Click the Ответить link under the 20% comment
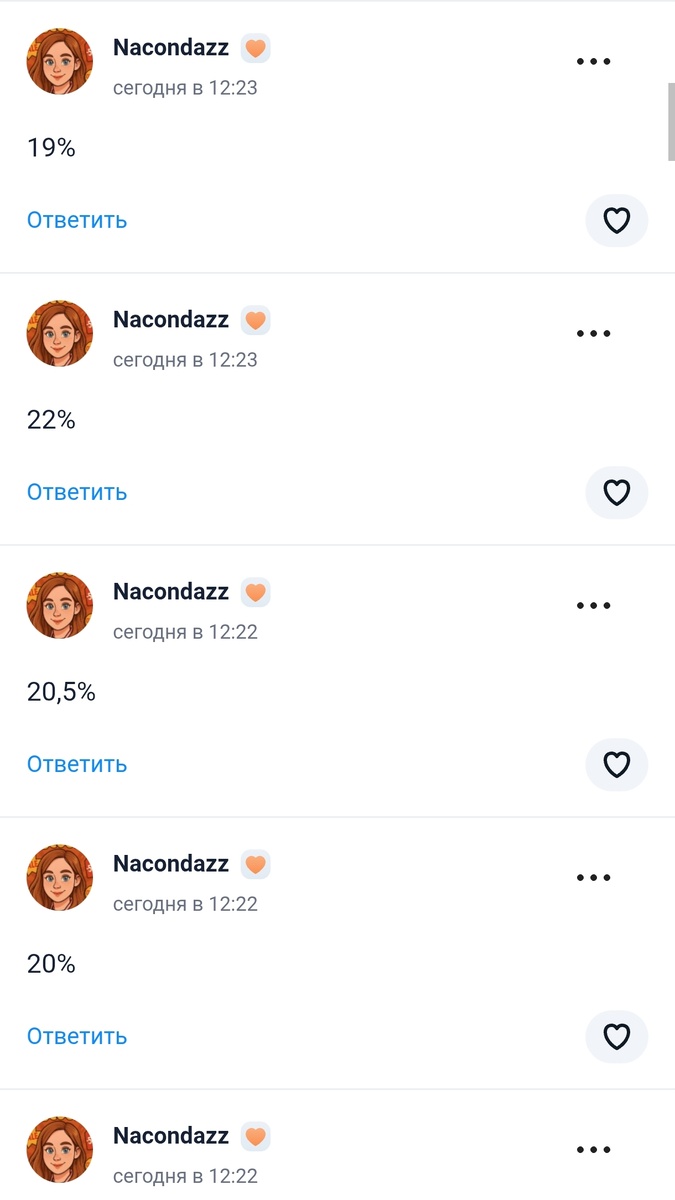This screenshot has height=1200, width=675. coord(77,1036)
